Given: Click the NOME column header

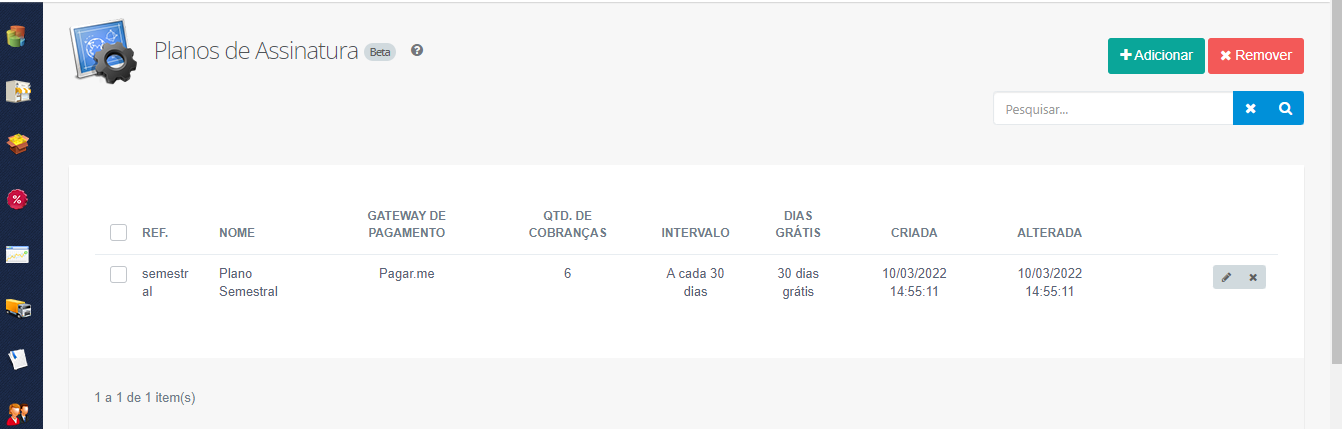Looking at the screenshot, I should click(237, 233).
